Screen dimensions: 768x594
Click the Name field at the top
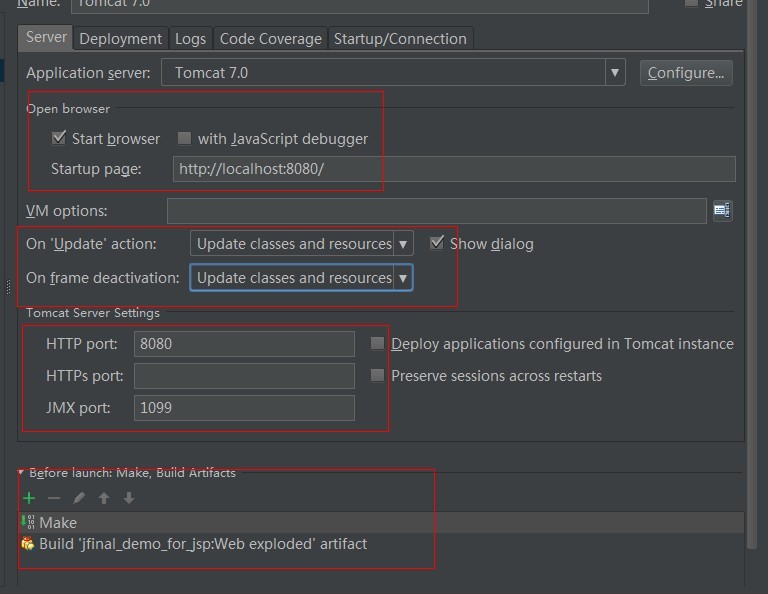(360, 4)
